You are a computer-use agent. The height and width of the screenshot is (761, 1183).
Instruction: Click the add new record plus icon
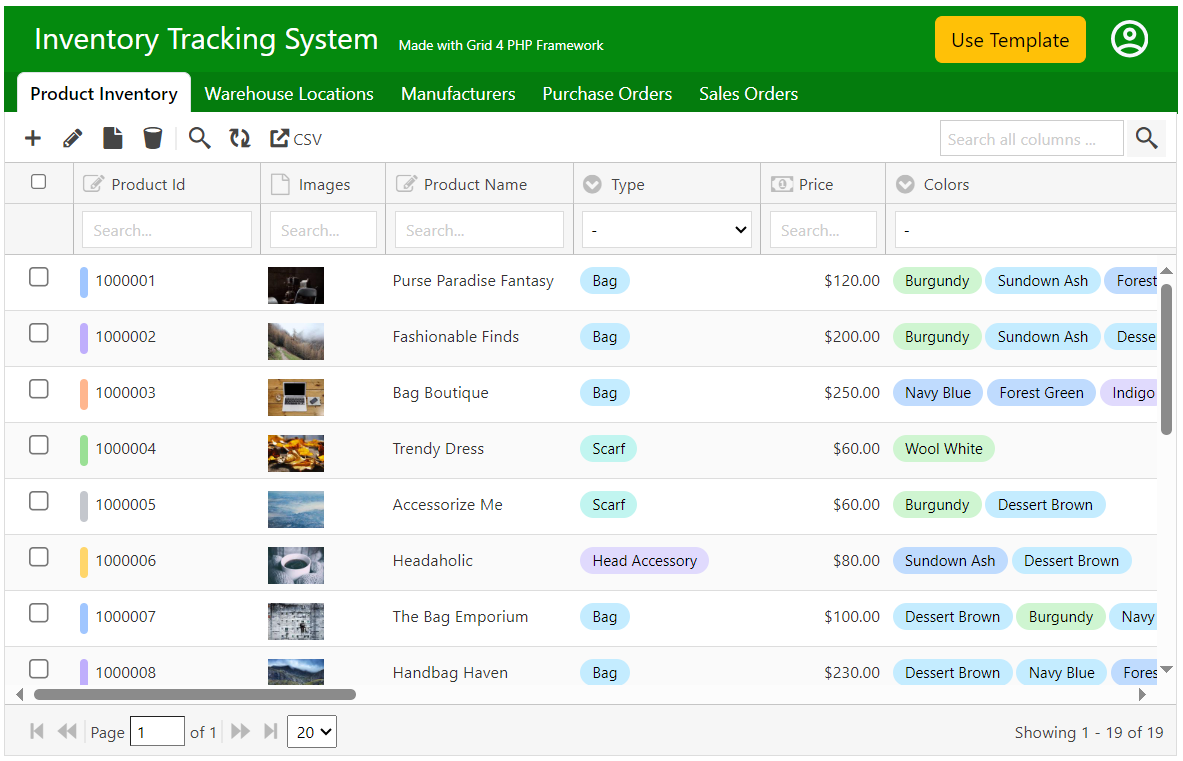tap(33, 139)
